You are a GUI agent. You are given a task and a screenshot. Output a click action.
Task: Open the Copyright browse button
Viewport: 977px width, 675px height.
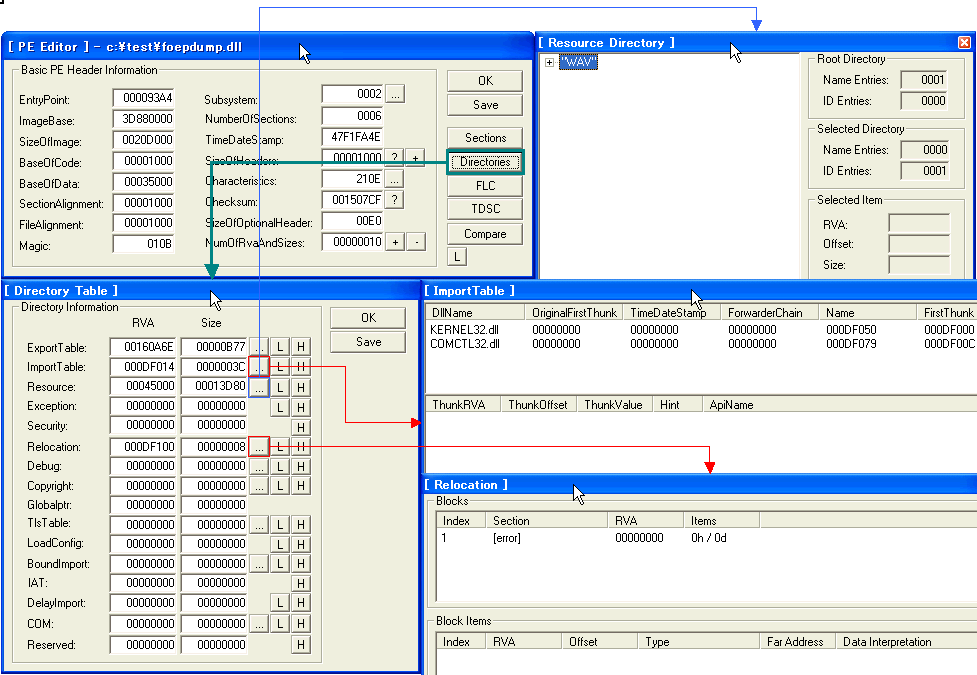click(x=259, y=486)
